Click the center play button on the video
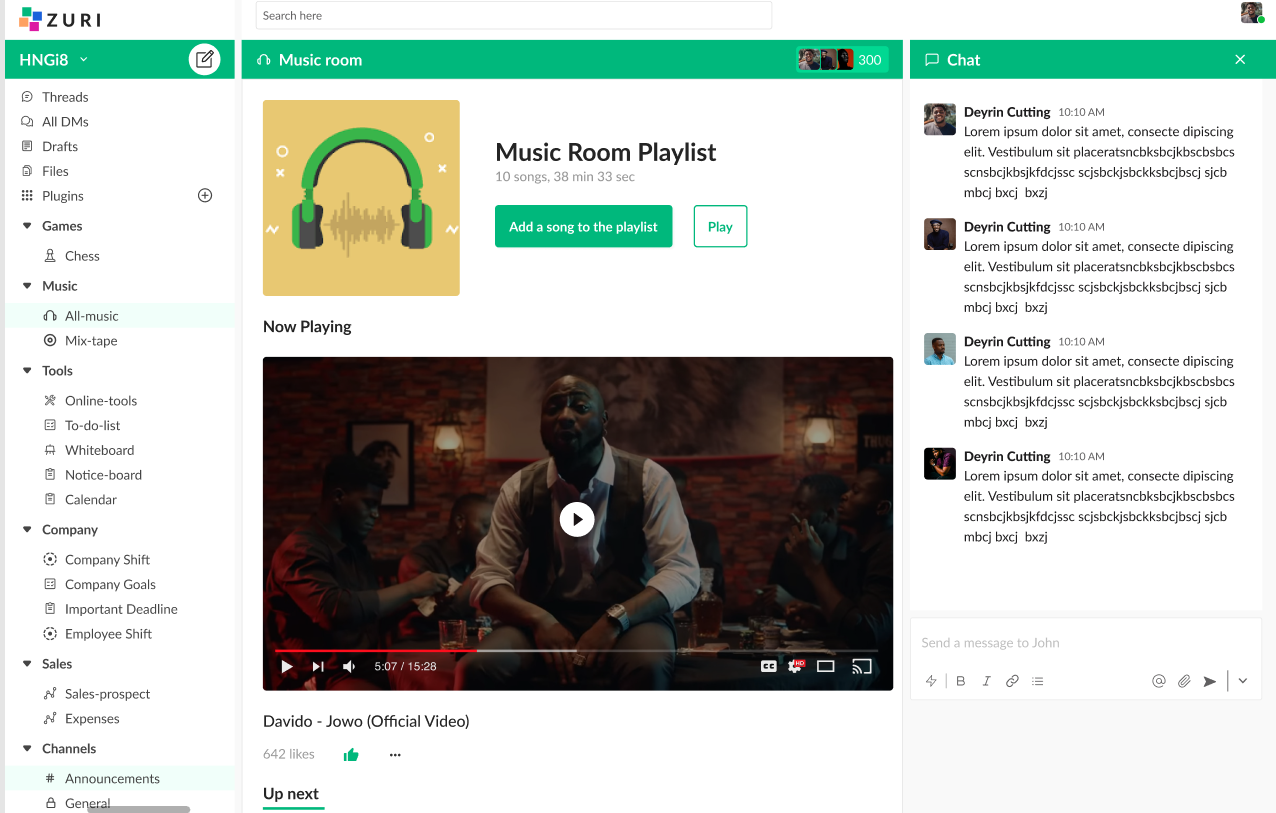1276x813 pixels. pos(577,519)
